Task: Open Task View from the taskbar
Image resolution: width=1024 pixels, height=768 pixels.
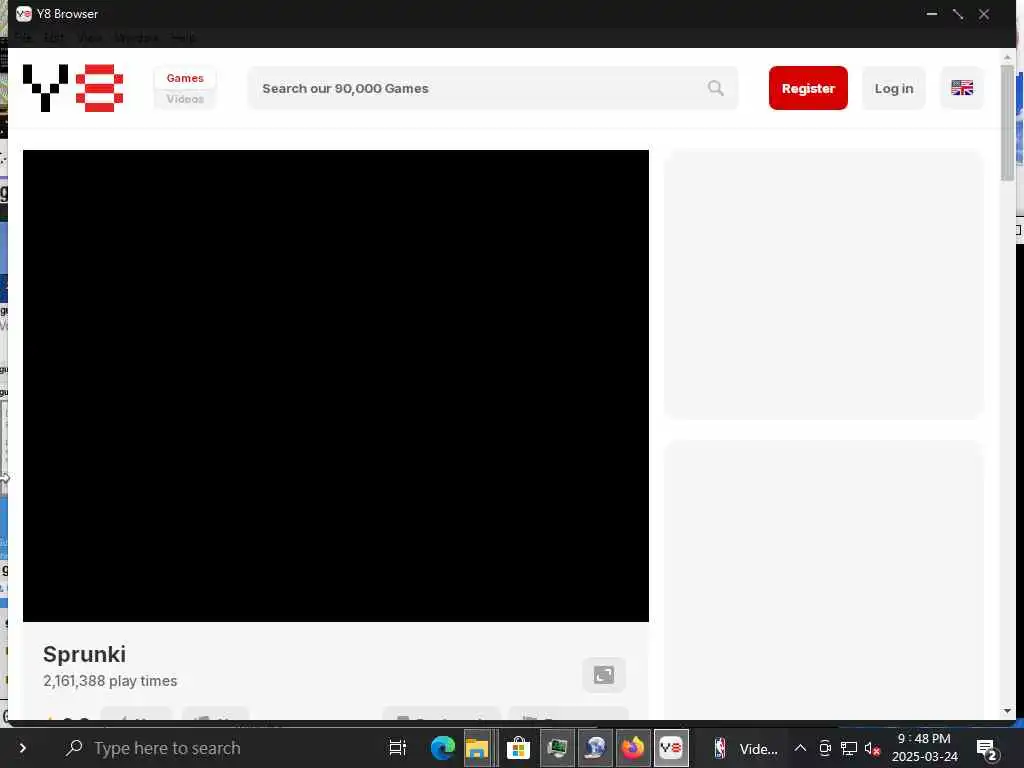Action: (x=397, y=748)
